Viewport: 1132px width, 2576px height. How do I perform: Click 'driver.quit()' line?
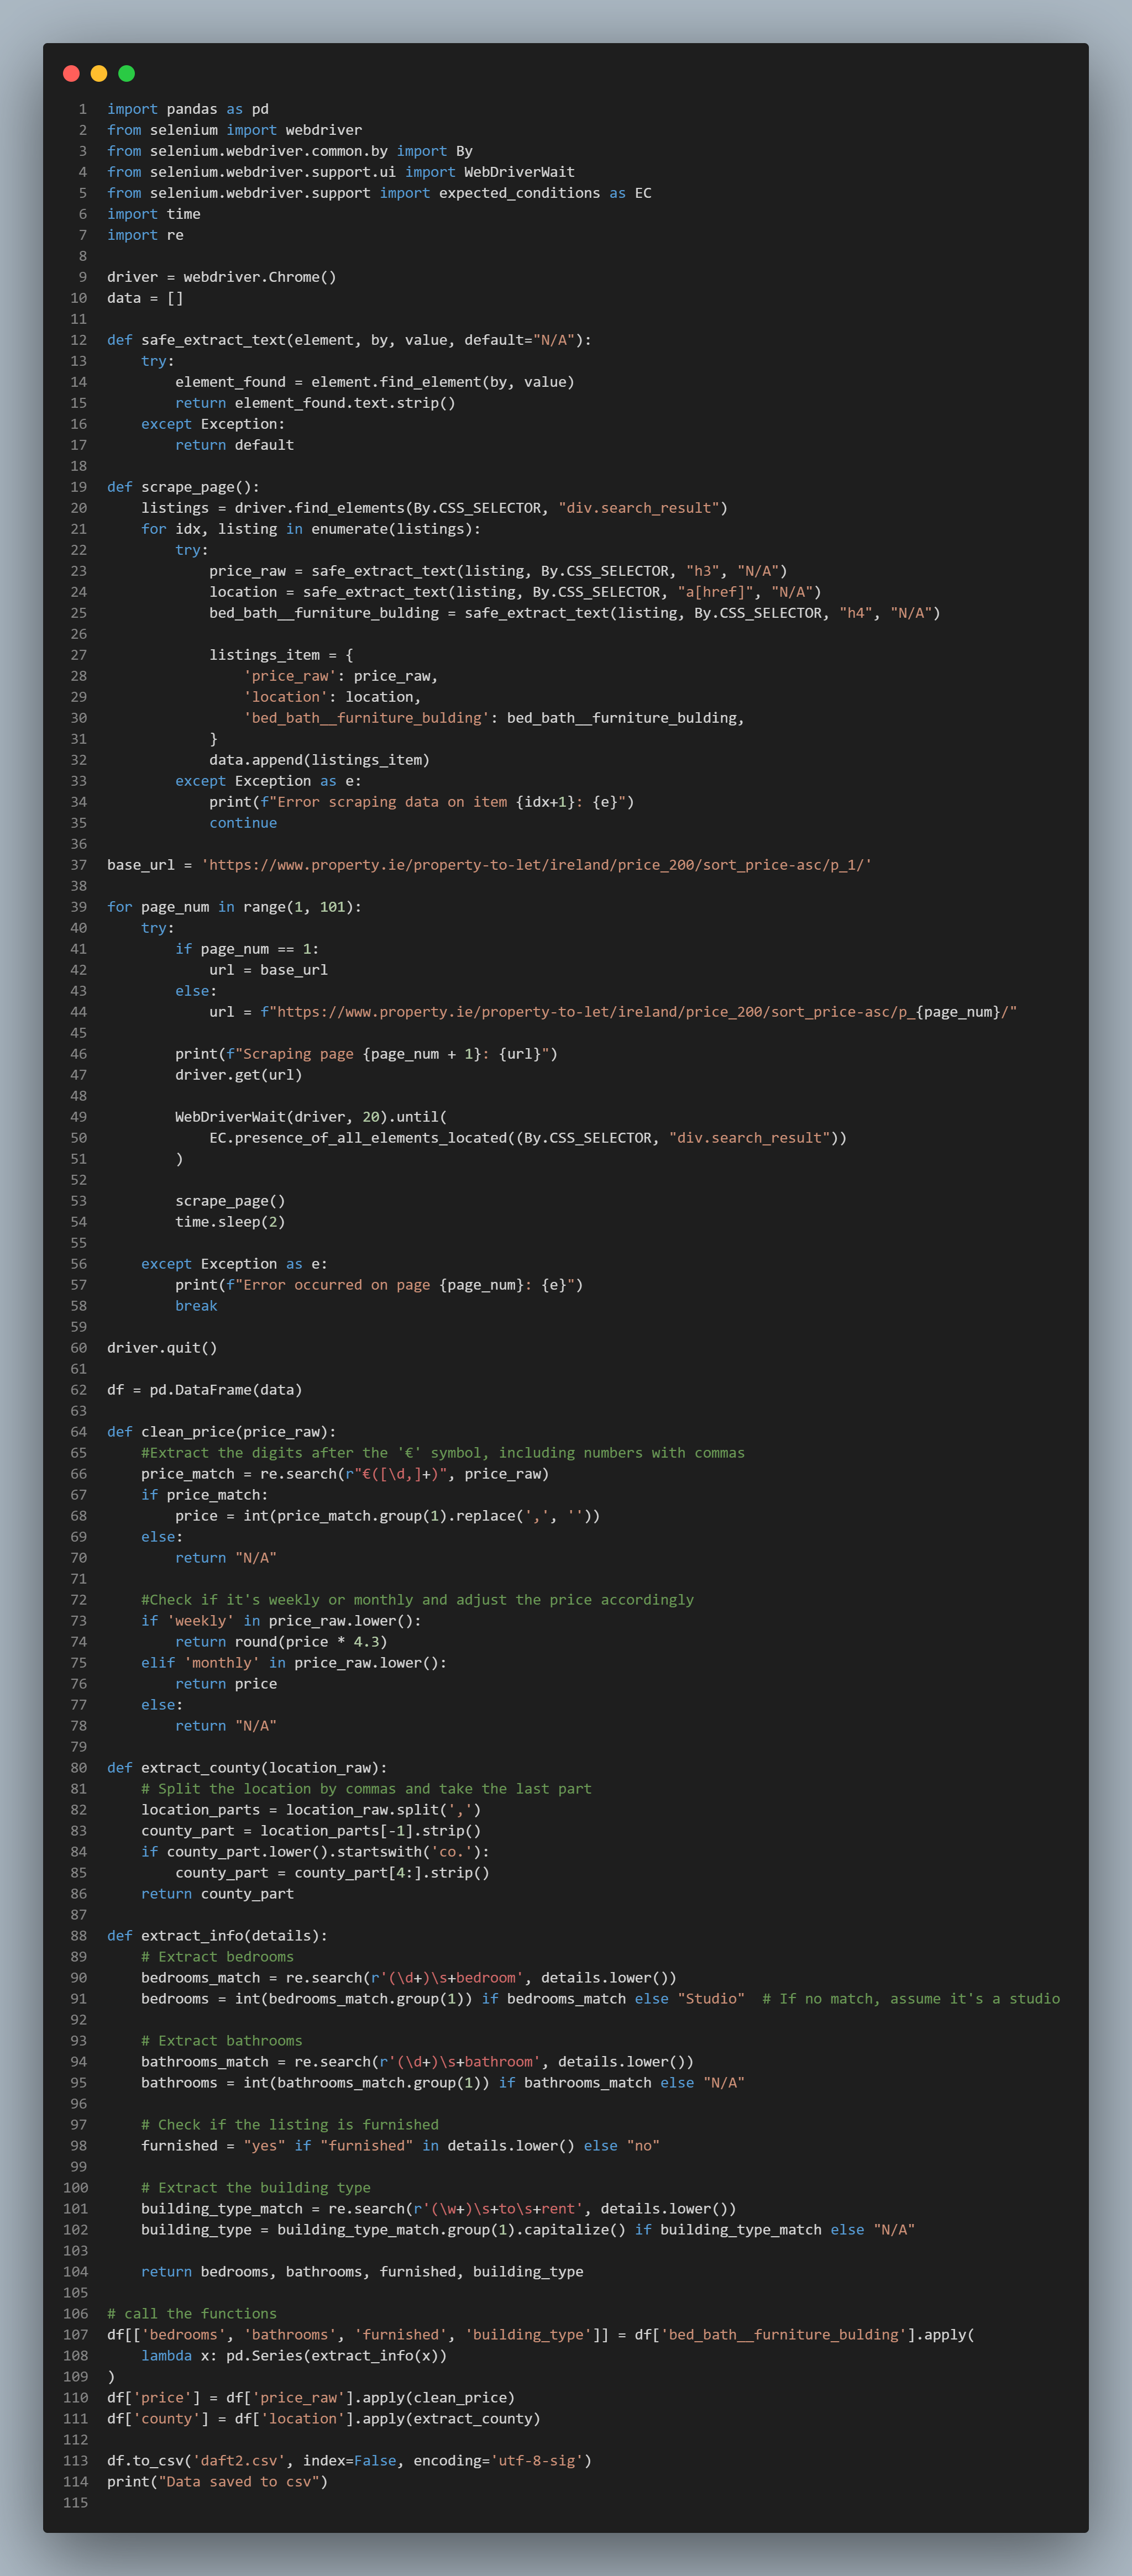[x=162, y=1348]
